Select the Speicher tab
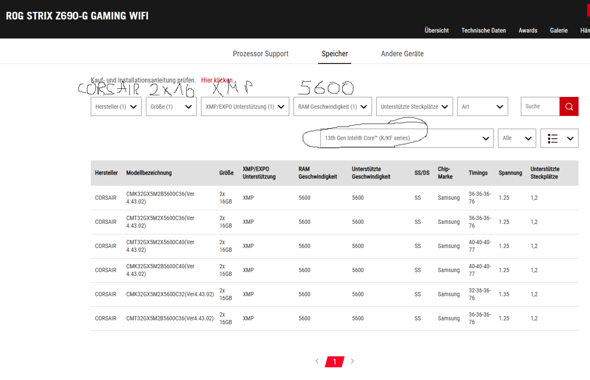This screenshot has height=380, width=590. coord(335,54)
